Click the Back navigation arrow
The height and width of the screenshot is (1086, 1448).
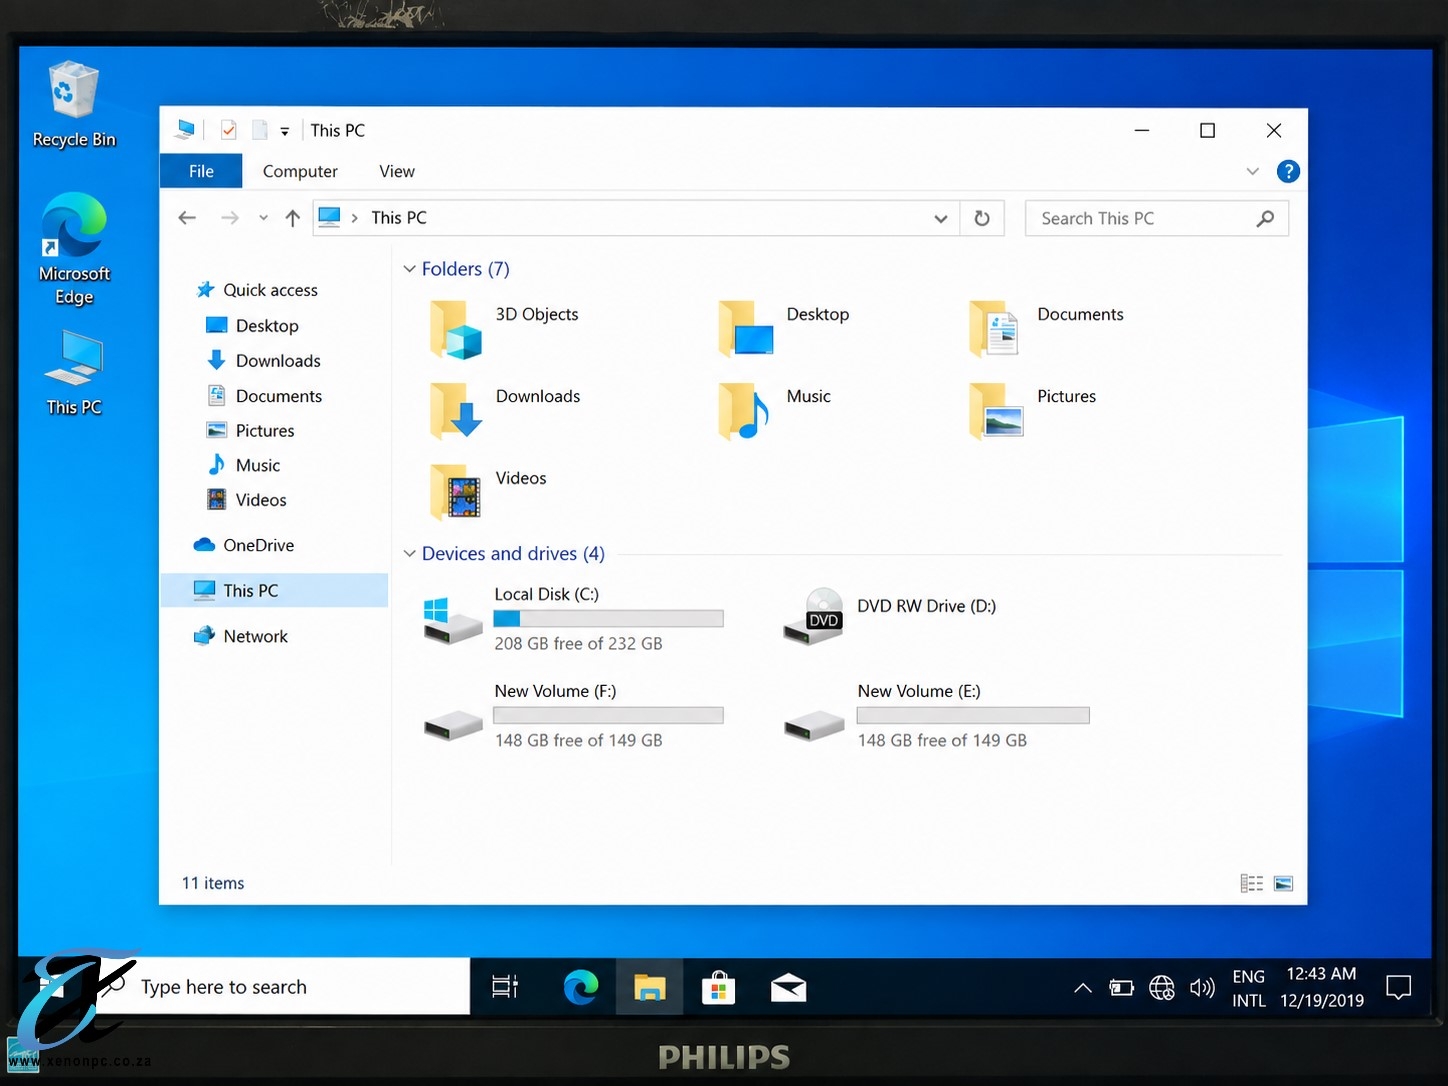187,218
